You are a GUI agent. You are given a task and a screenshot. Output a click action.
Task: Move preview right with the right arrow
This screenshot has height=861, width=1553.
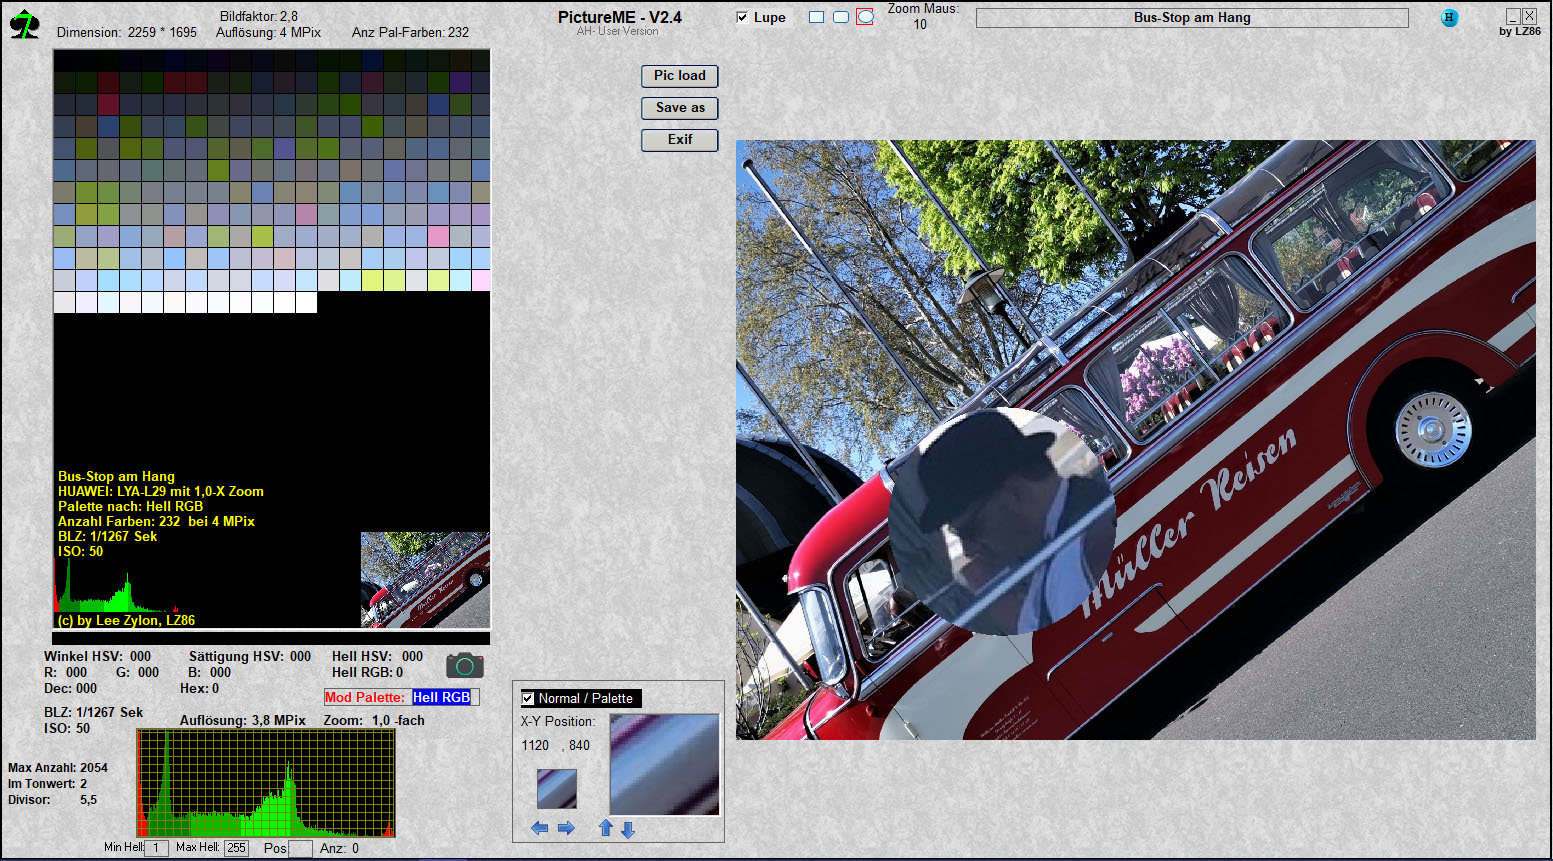point(566,828)
